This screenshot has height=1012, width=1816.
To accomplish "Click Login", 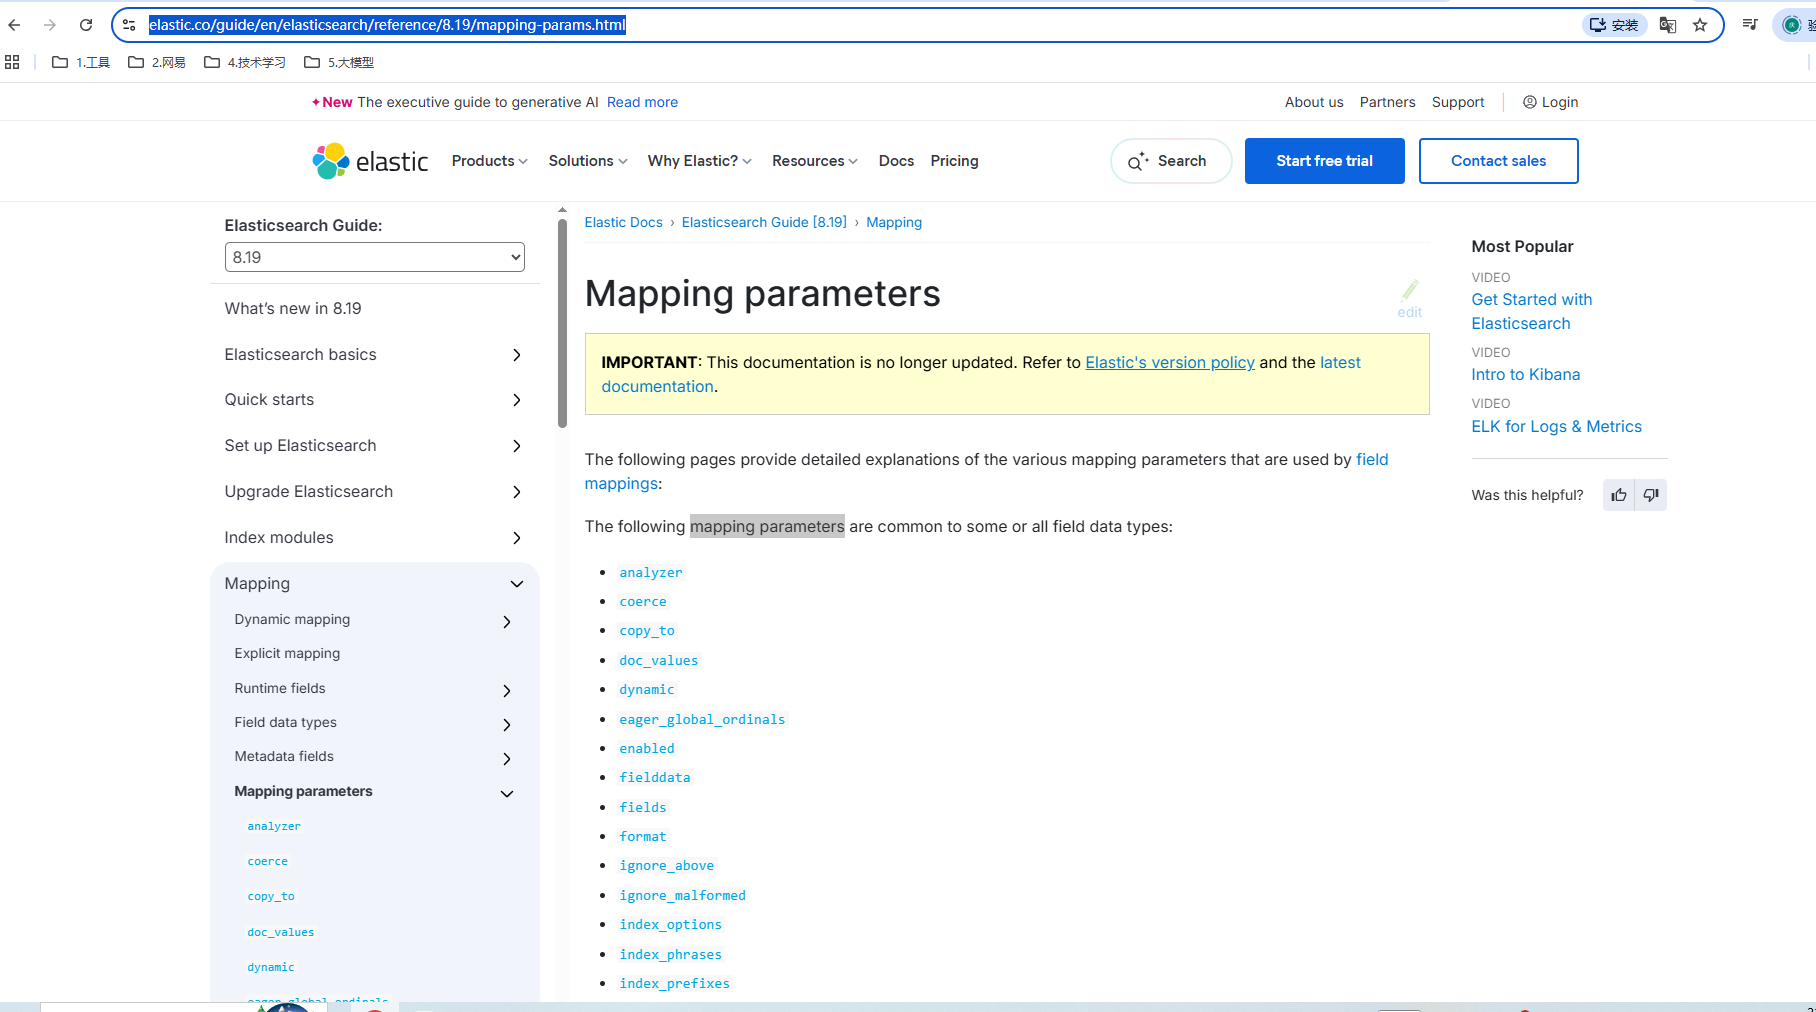I will click(1550, 102).
